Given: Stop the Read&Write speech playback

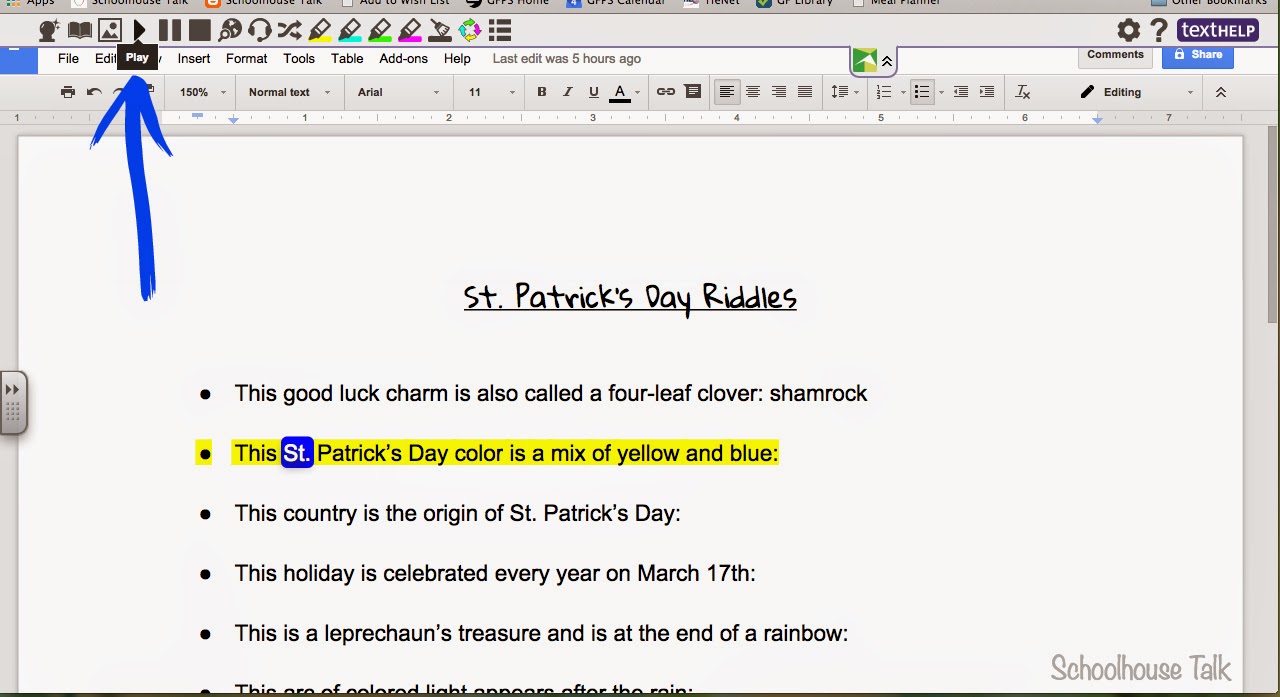Looking at the screenshot, I should pos(200,30).
